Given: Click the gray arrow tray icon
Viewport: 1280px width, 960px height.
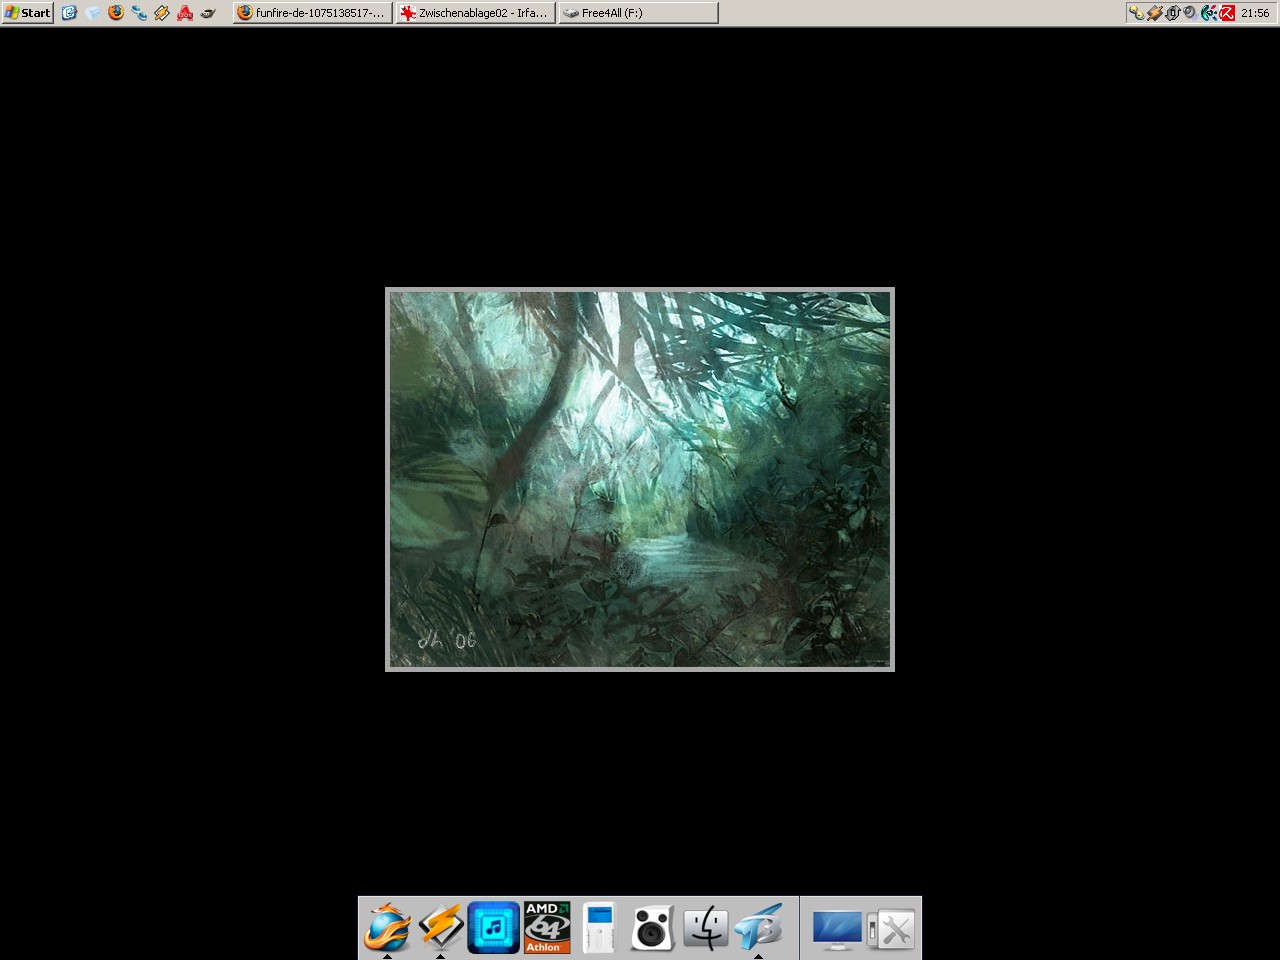Looking at the screenshot, I should pos(1173,13).
